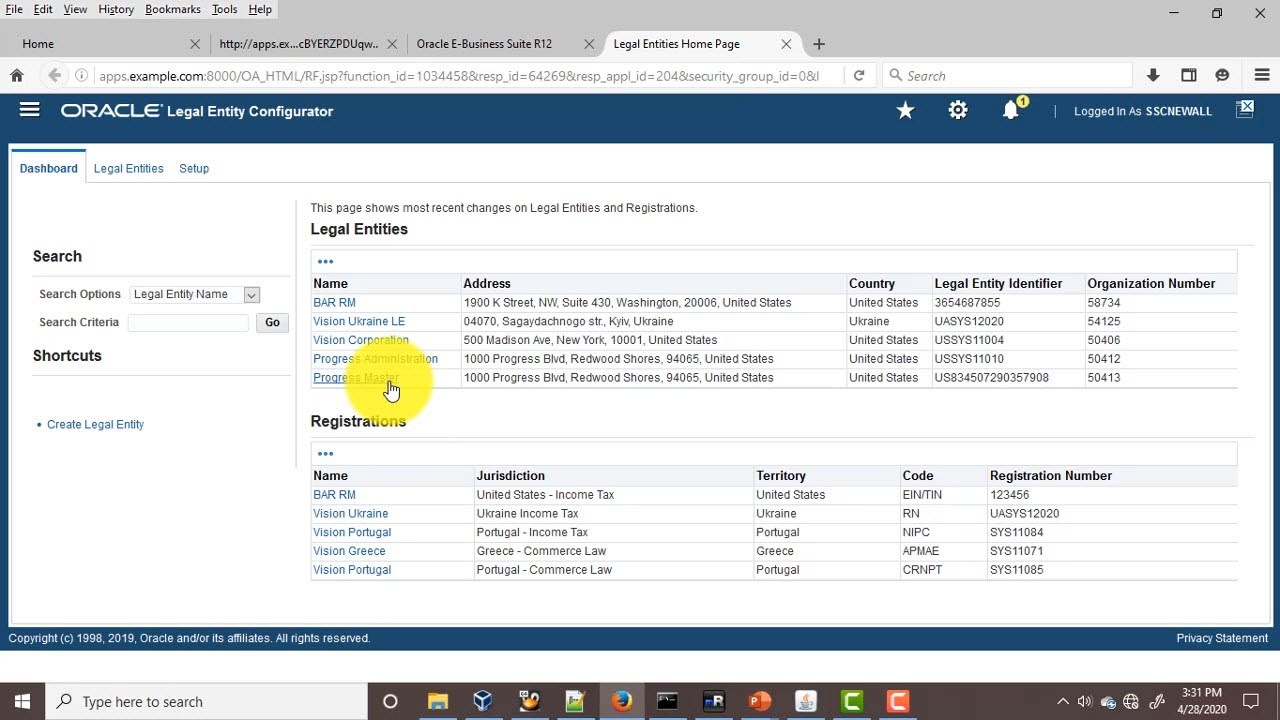Open the taskbar clock showing 3:31 PM
1280x720 pixels.
tap(1201, 701)
